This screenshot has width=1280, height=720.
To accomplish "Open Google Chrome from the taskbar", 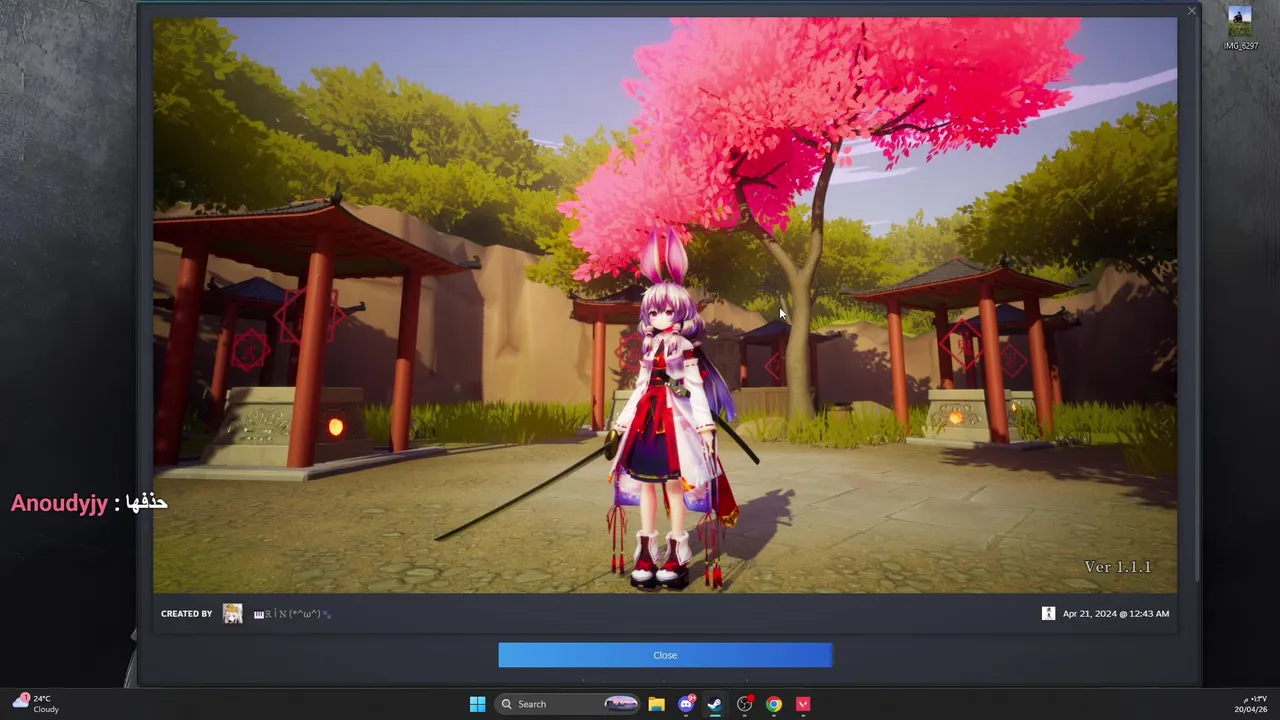I will 774,704.
